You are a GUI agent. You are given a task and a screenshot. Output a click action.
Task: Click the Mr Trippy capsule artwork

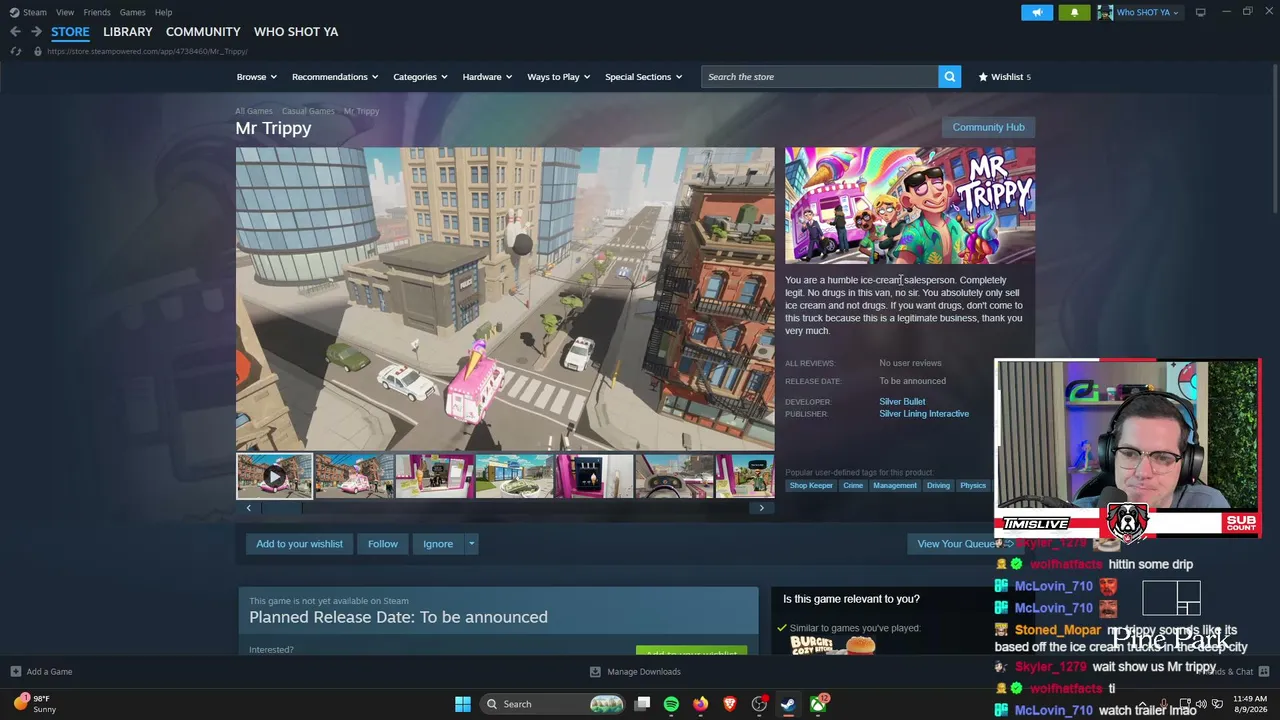coord(910,206)
